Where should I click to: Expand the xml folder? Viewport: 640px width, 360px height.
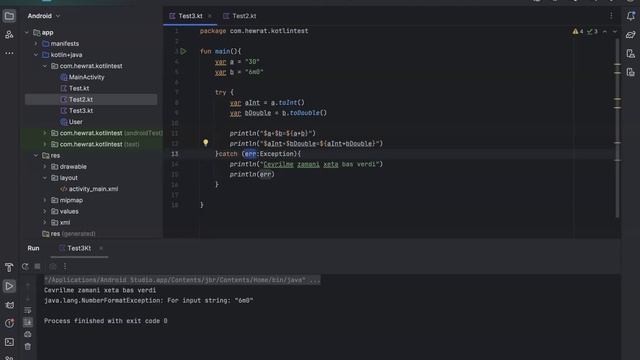pos(45,222)
